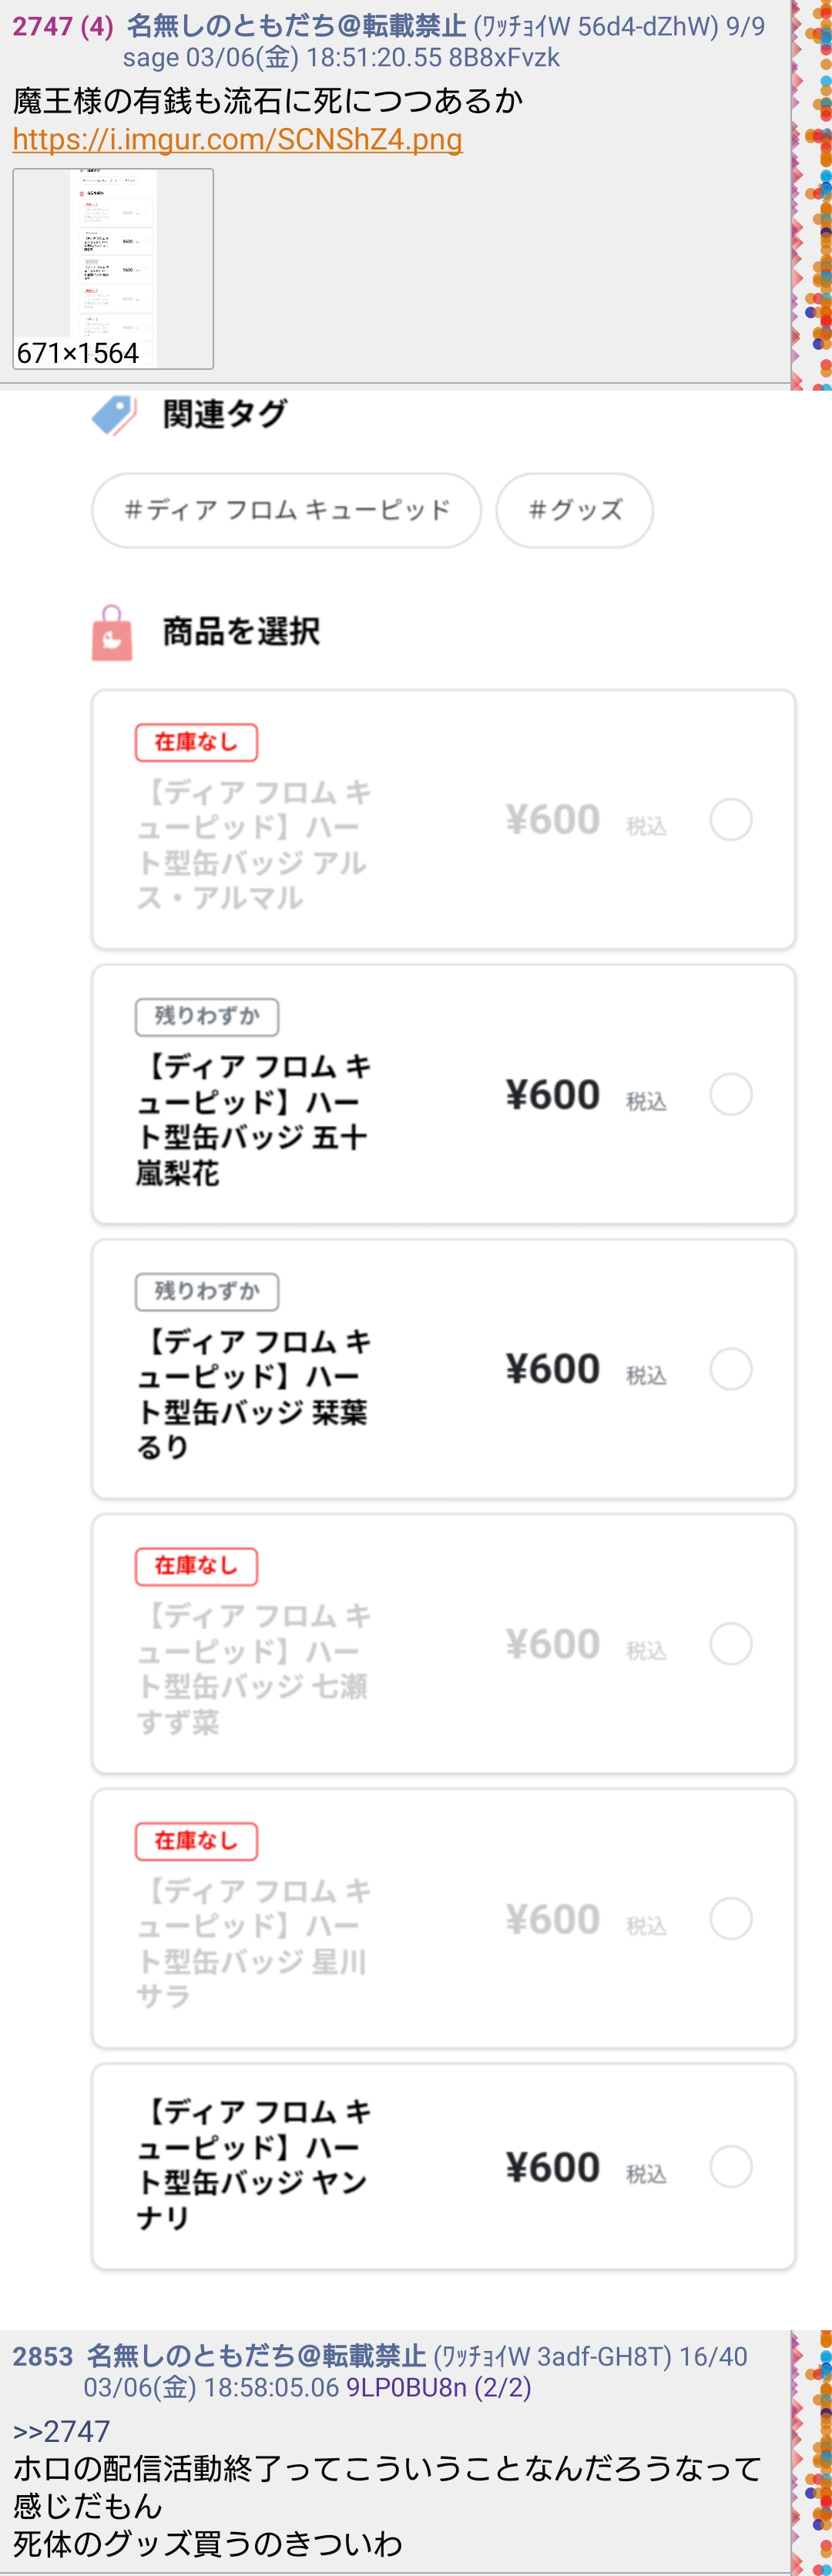The height and width of the screenshot is (2576, 832).
Task: Select the 五十嵐梨花 badge radio button
Action: 730,1094
